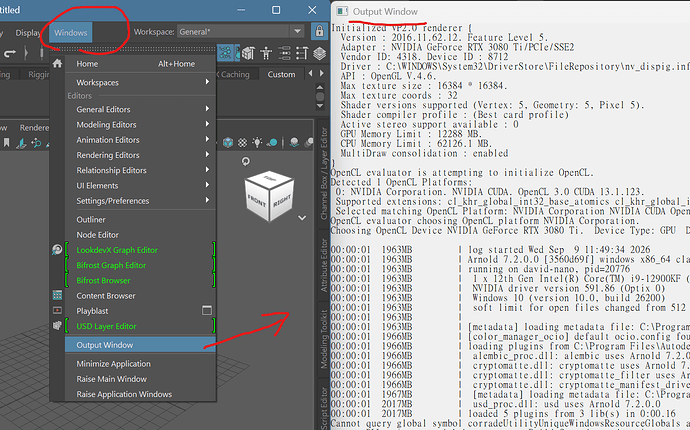
Task: Toggle textured checker display icon
Action: click(242, 142)
